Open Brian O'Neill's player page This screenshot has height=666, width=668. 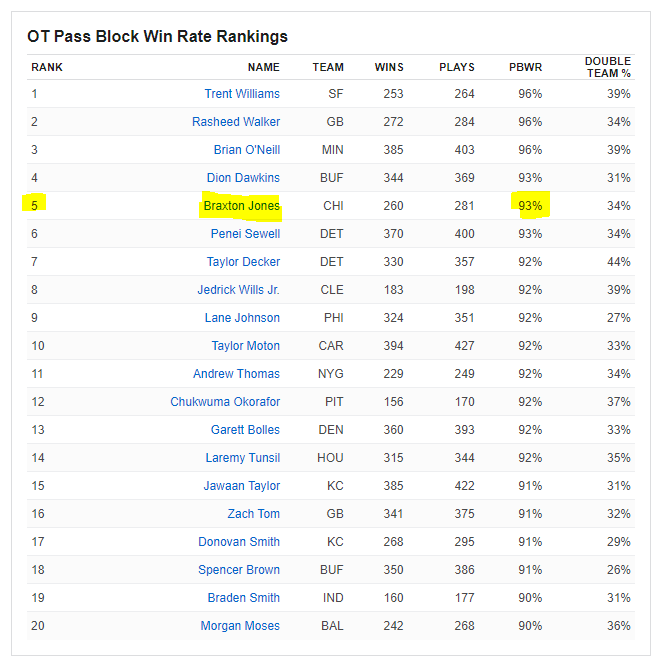(247, 150)
